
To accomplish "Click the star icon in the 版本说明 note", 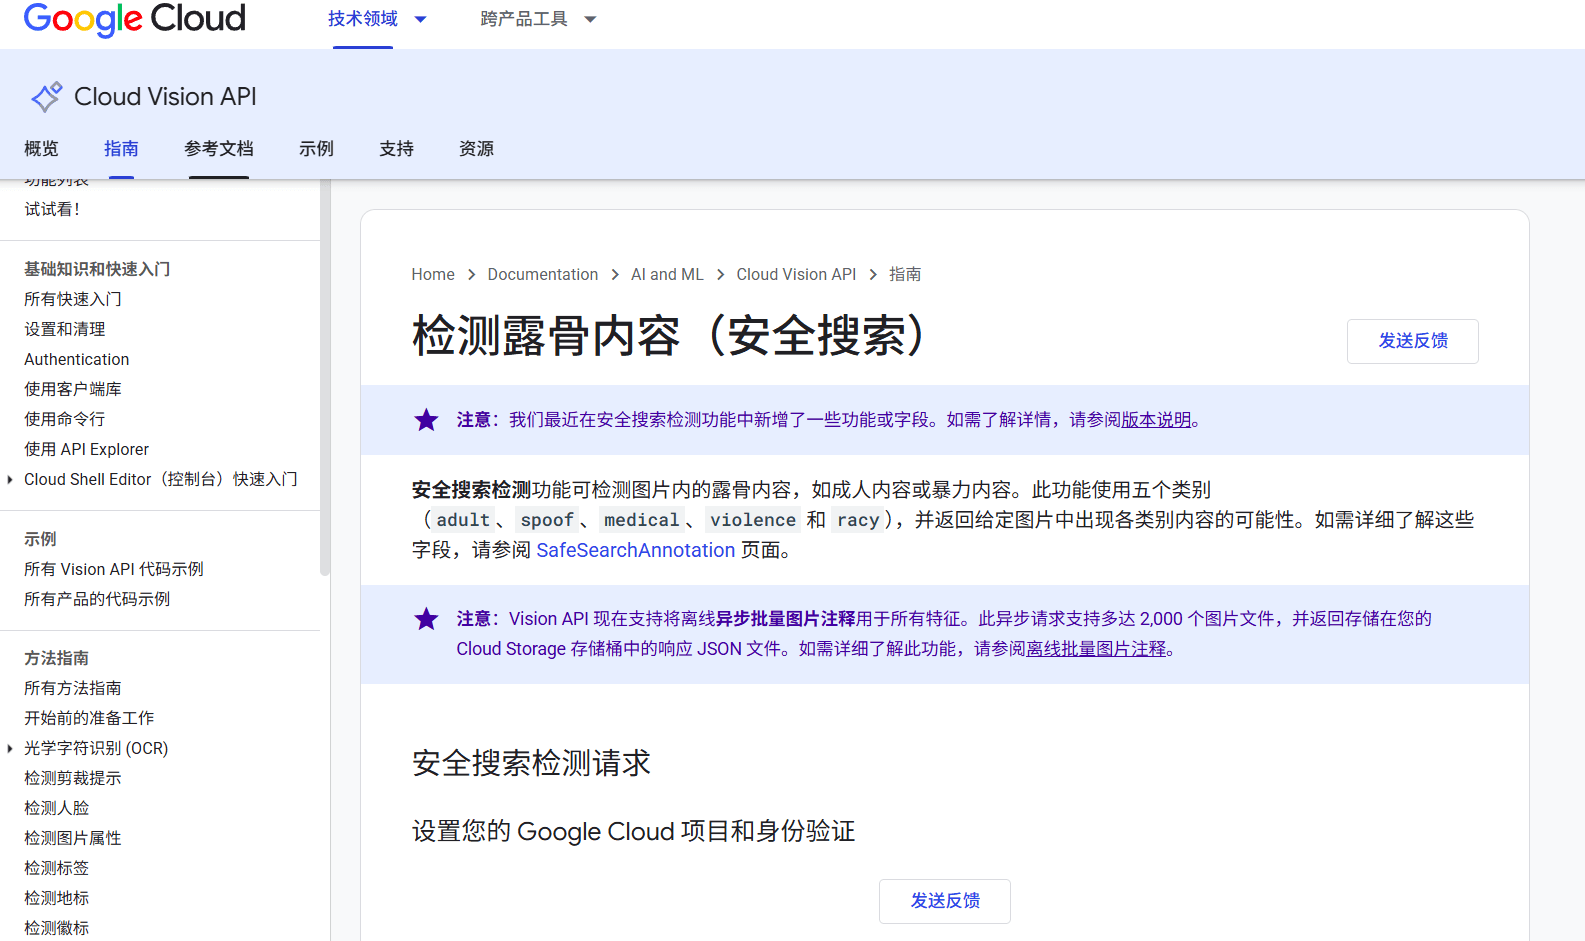I will click(x=426, y=420).
